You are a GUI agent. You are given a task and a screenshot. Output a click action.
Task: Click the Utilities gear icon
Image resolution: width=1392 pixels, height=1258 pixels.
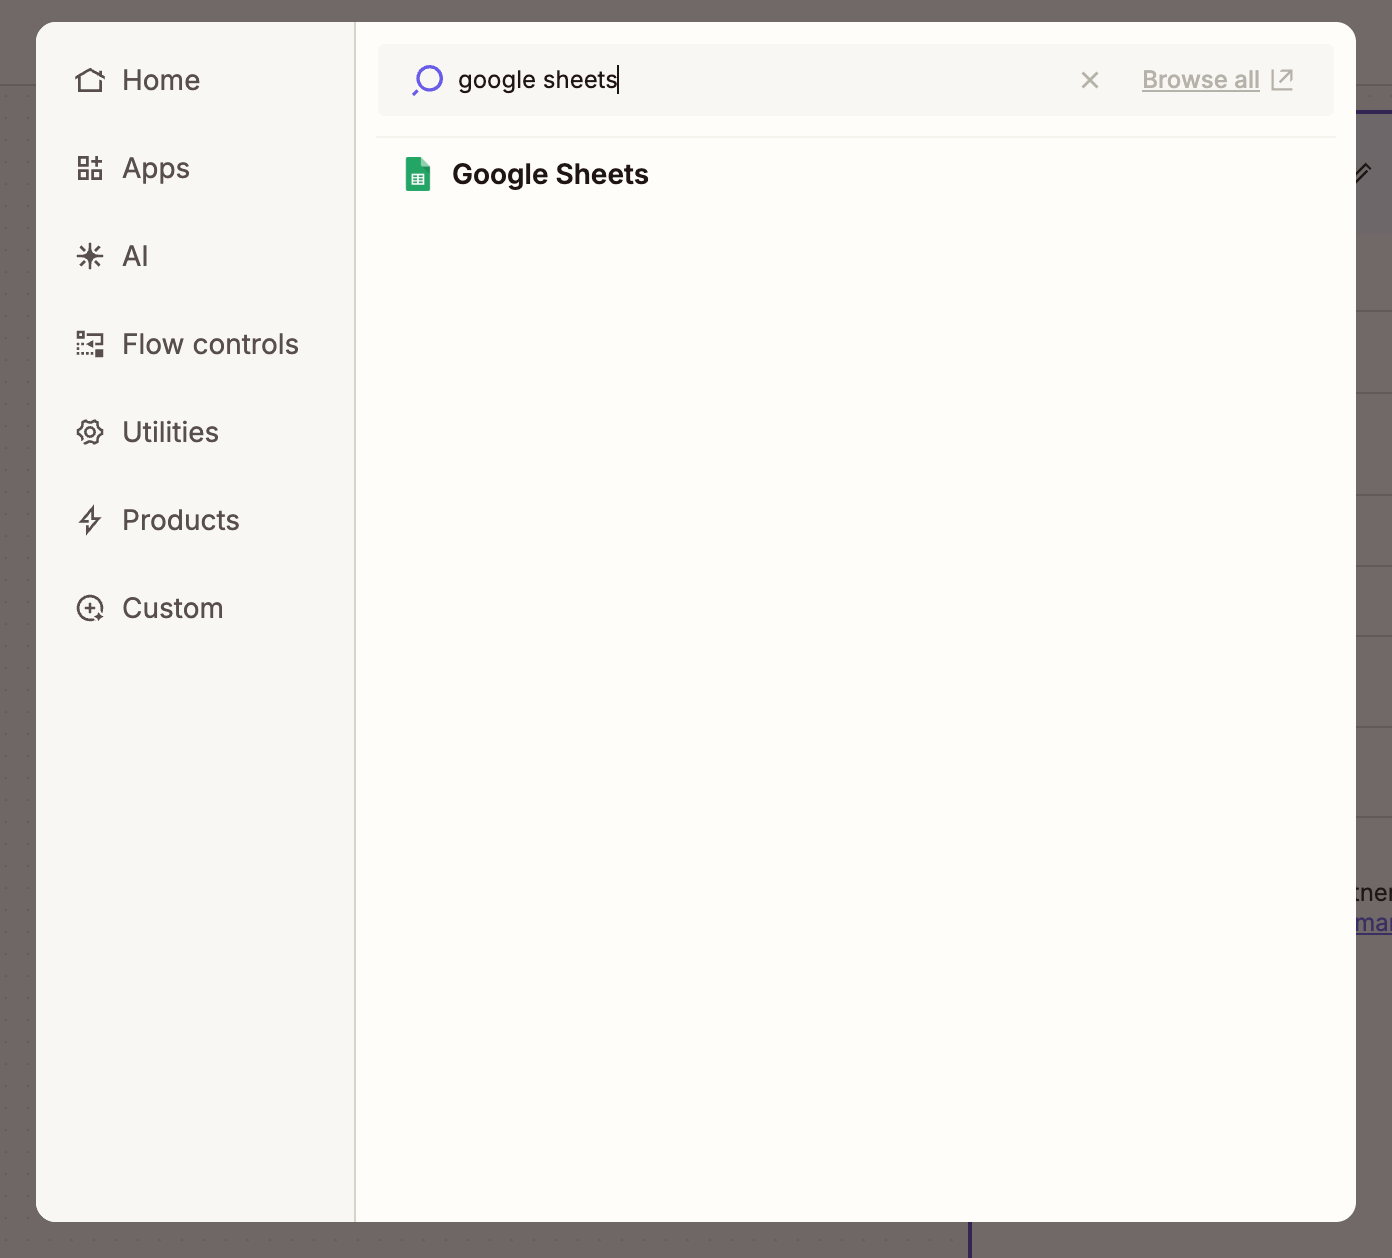coord(90,432)
